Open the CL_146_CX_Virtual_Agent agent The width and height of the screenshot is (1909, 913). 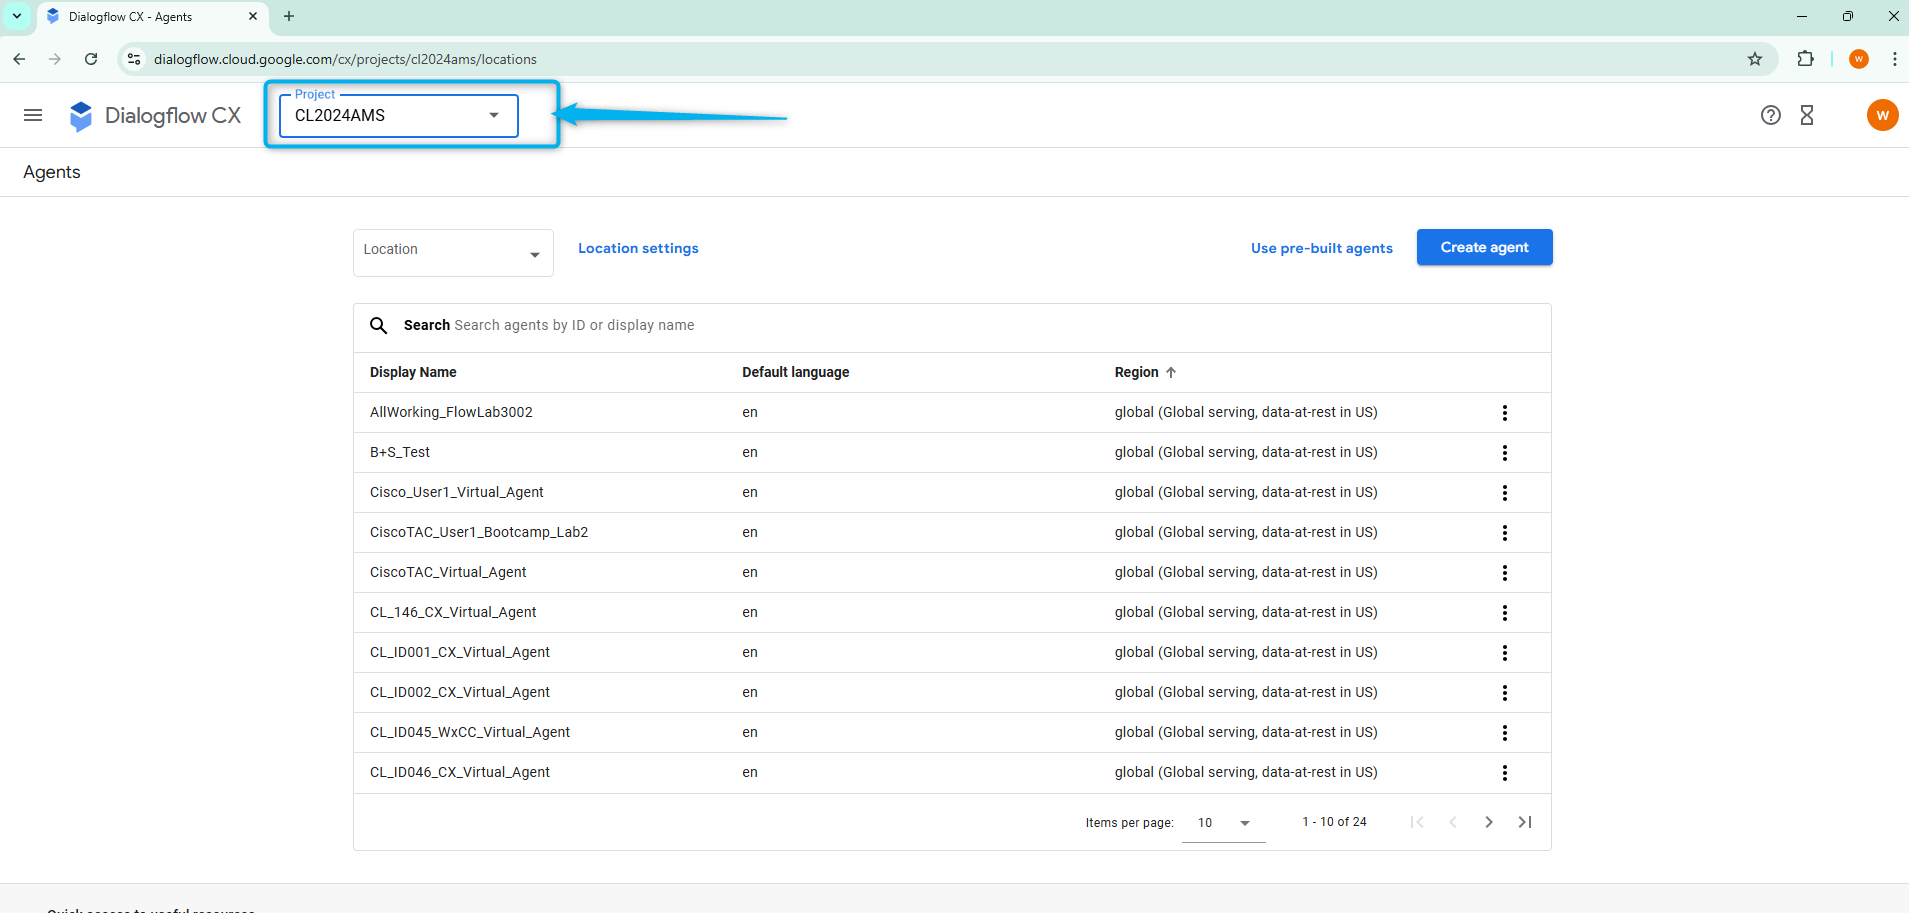(x=453, y=612)
